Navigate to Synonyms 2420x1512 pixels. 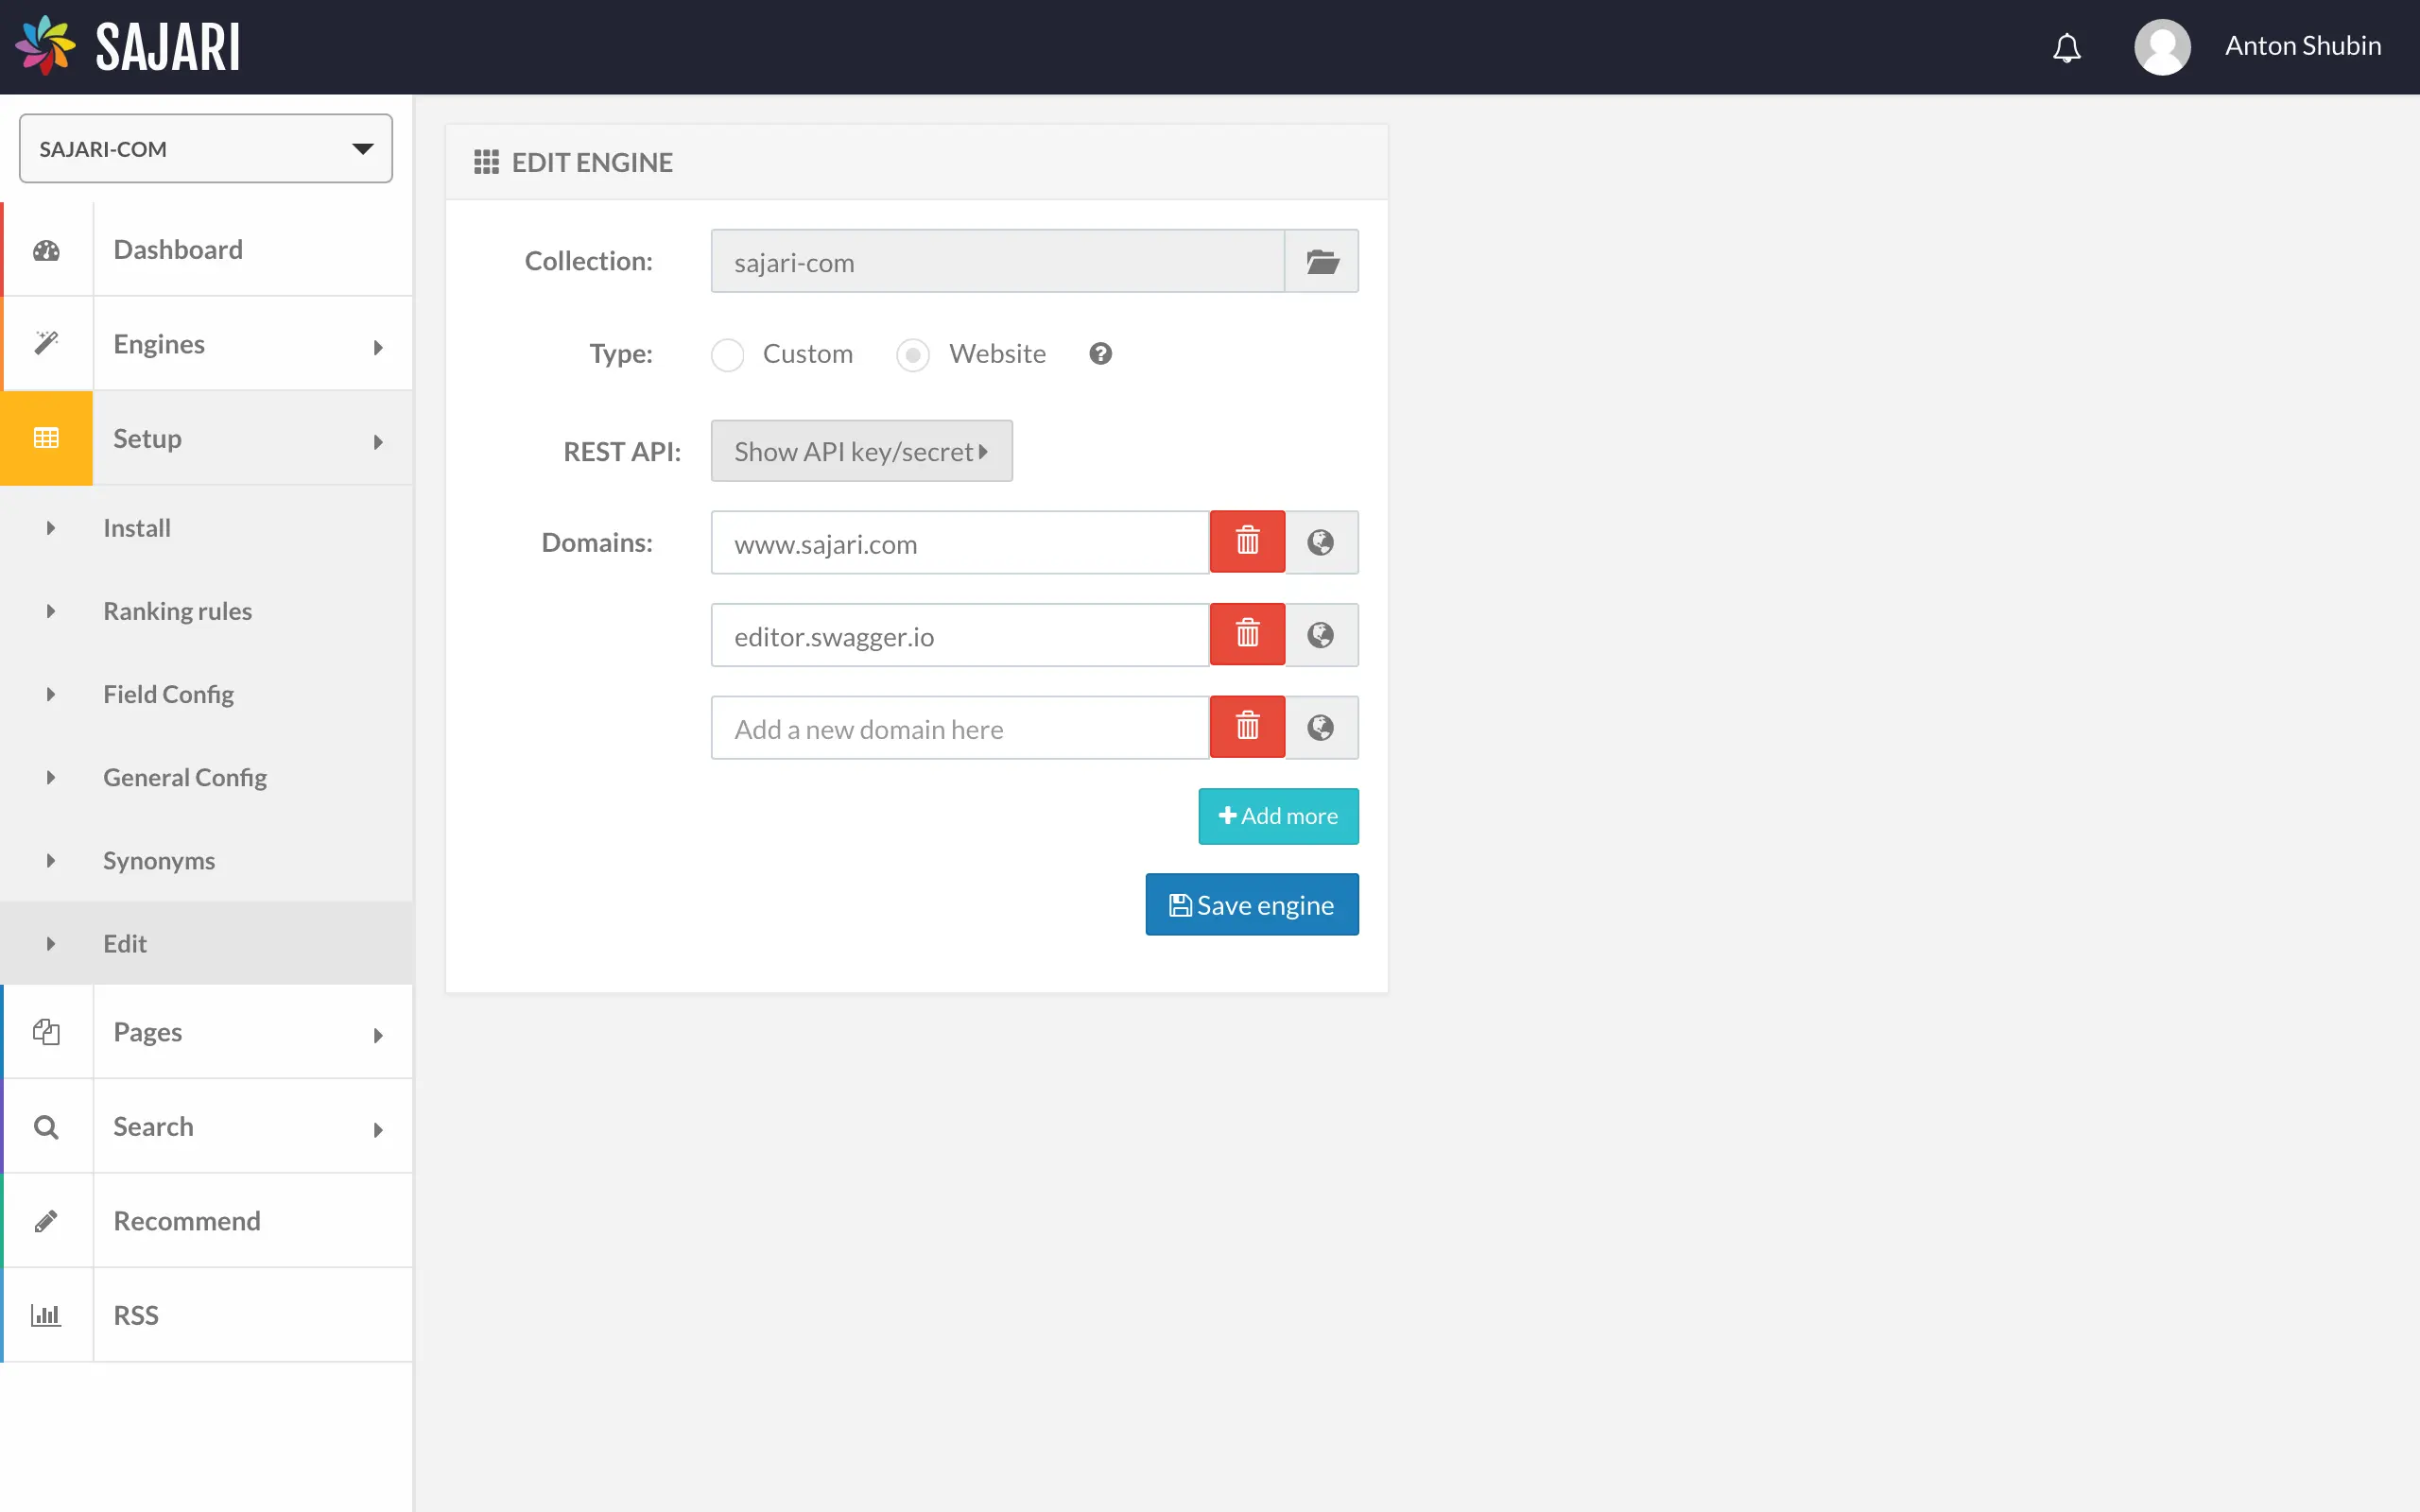[x=207, y=860]
